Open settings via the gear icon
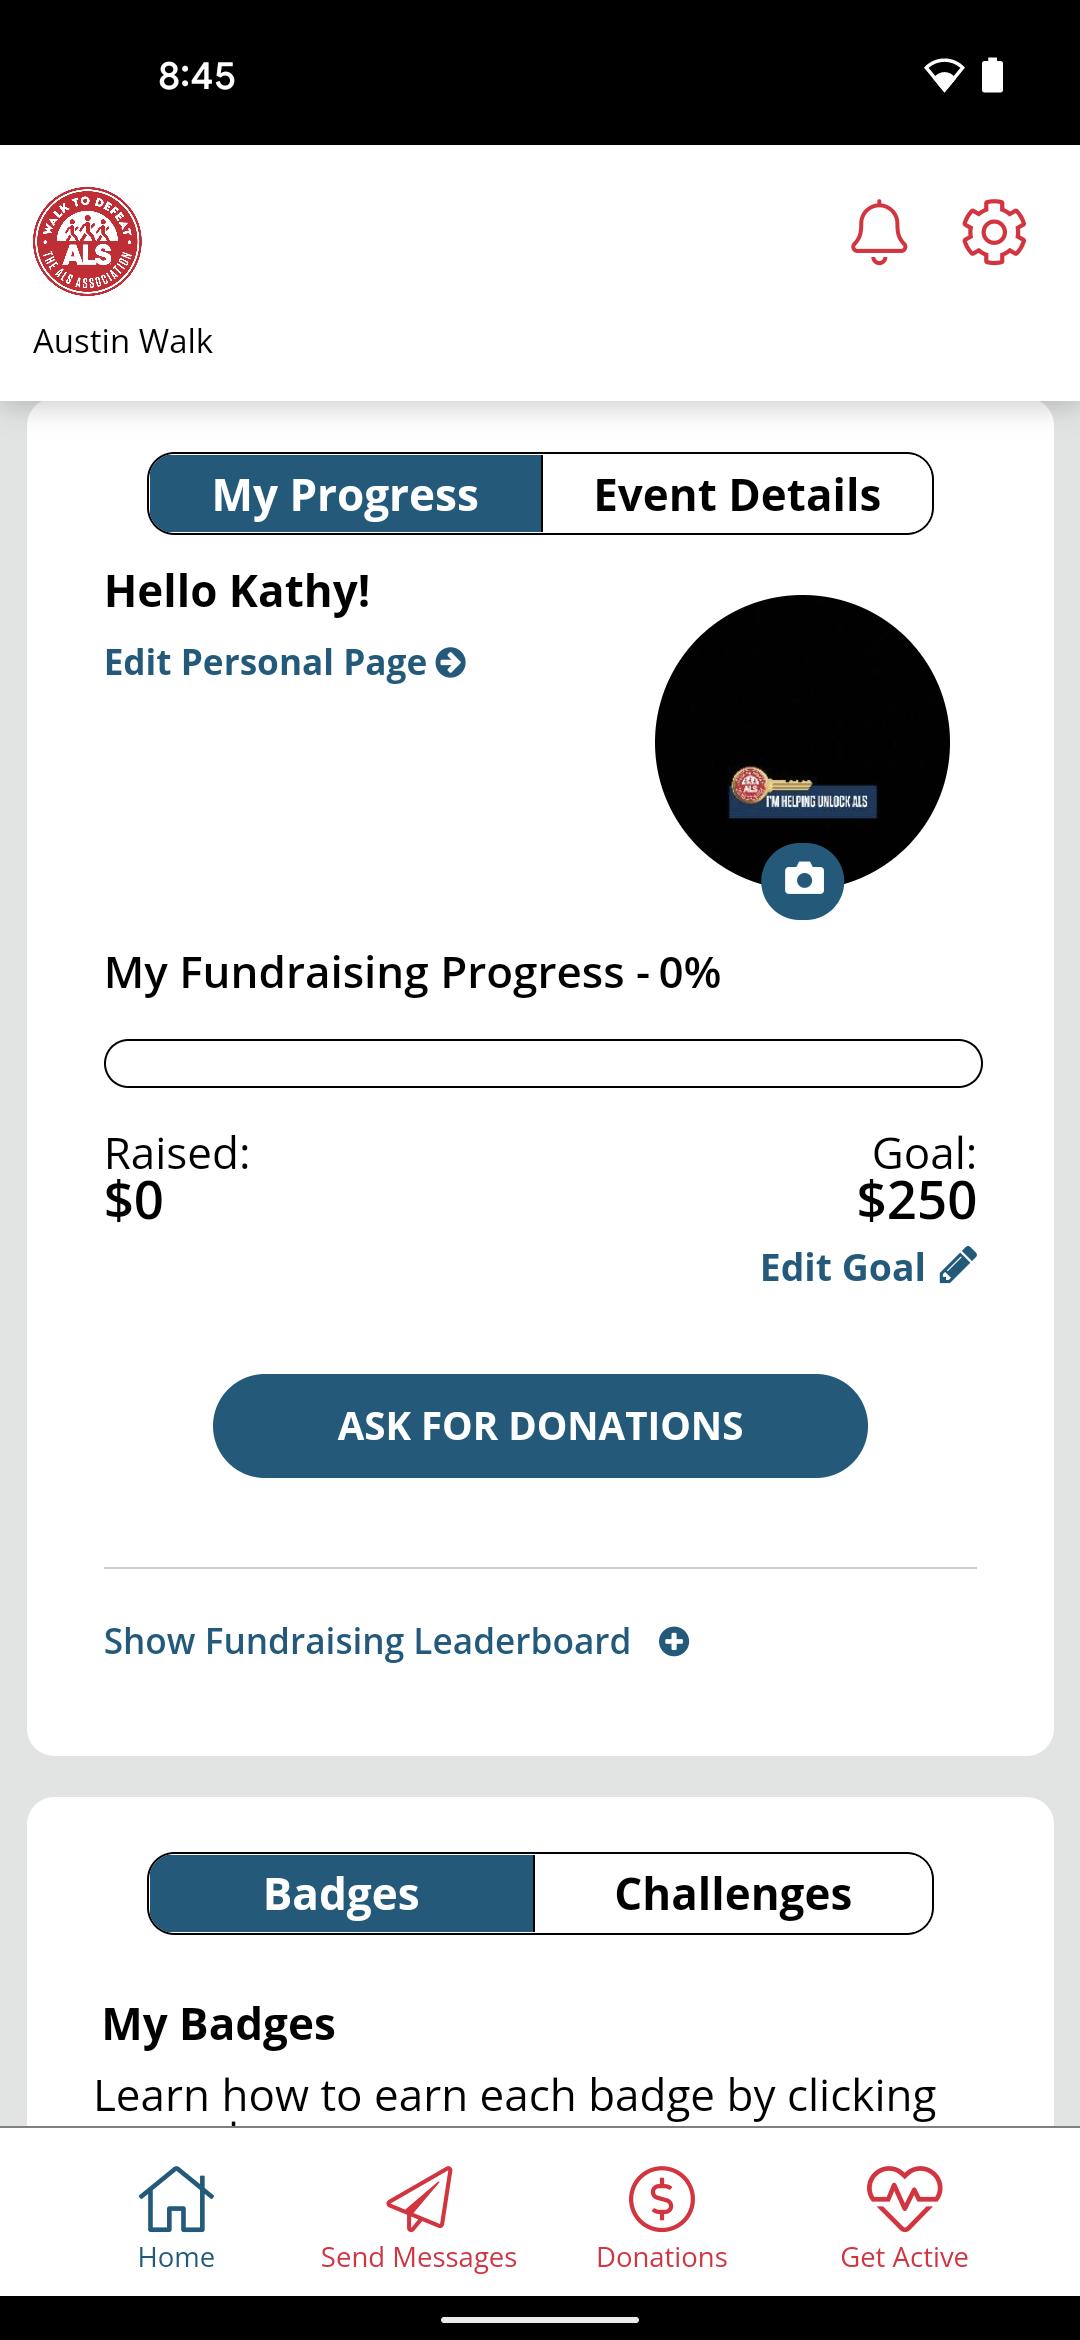This screenshot has width=1080, height=2340. pyautogui.click(x=993, y=233)
